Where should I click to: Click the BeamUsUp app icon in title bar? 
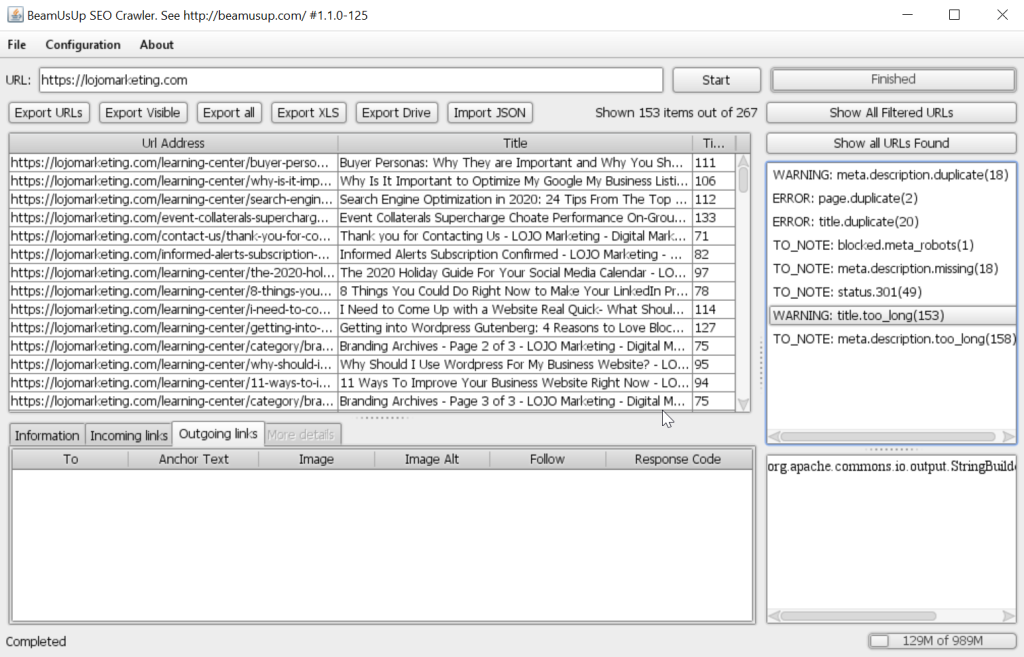15,14
